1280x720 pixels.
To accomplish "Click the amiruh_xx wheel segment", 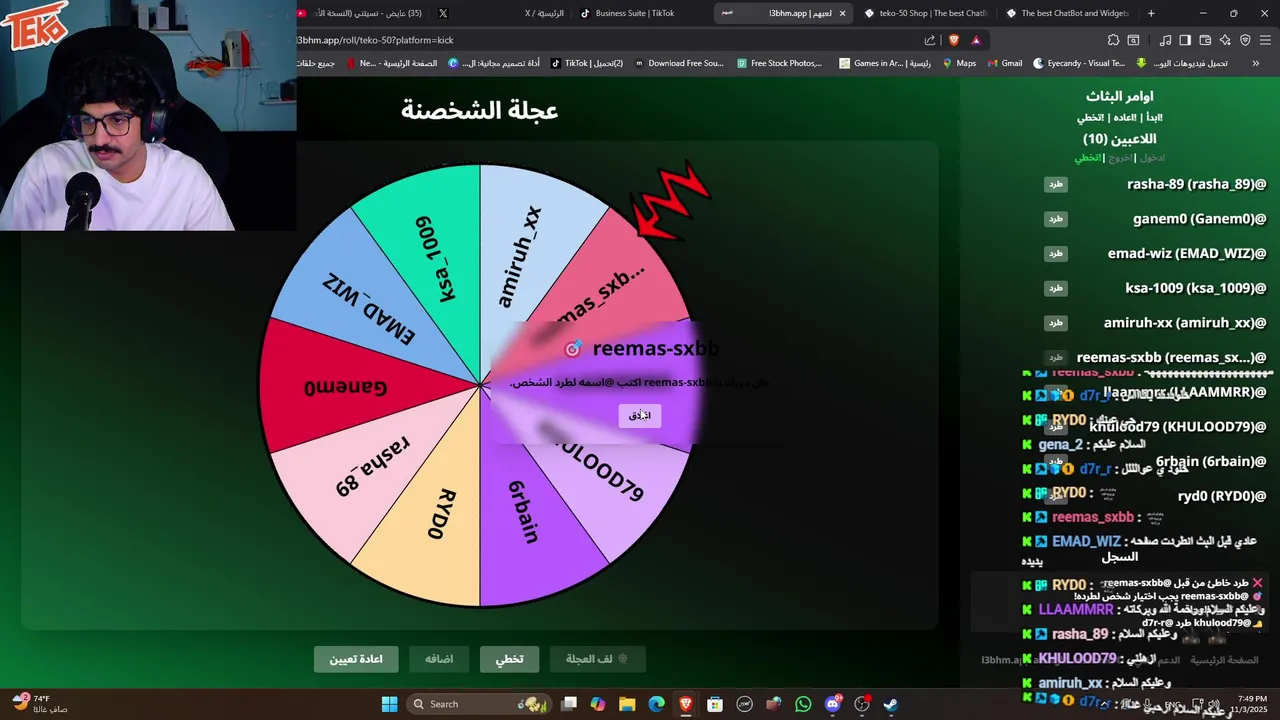I will coord(520,258).
